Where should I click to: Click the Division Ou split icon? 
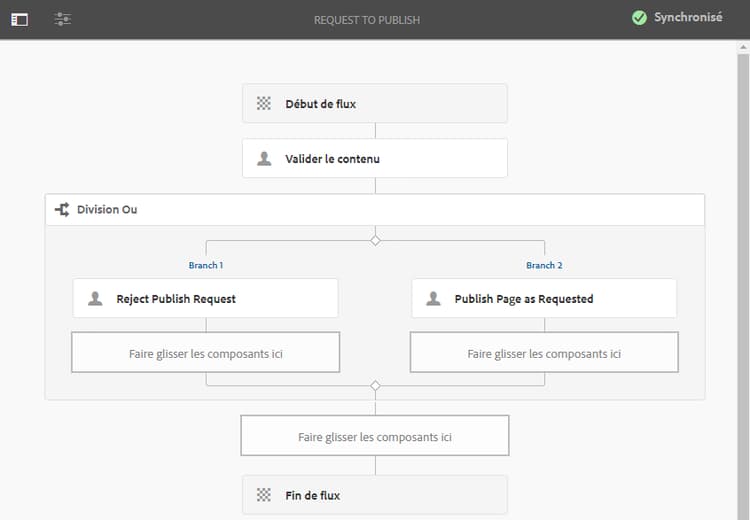[x=62, y=210]
